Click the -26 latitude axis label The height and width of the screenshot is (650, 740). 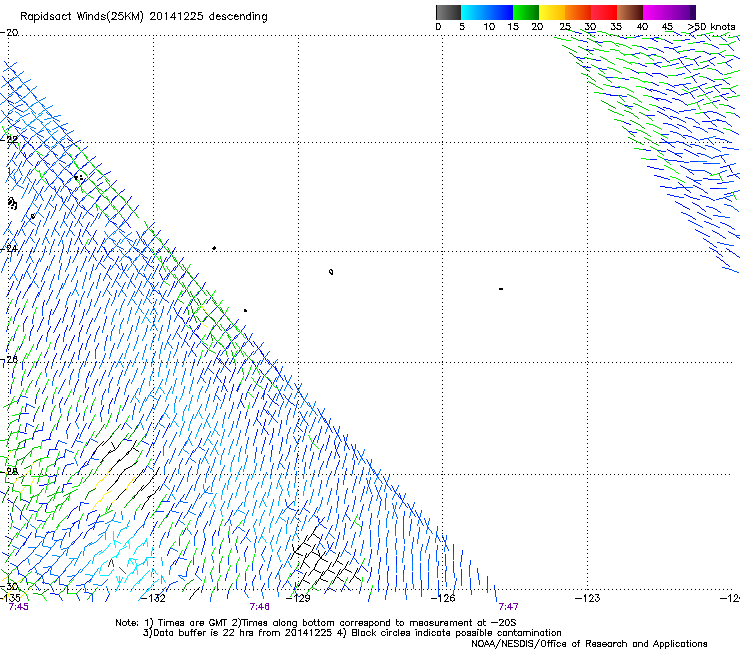coord(9,360)
